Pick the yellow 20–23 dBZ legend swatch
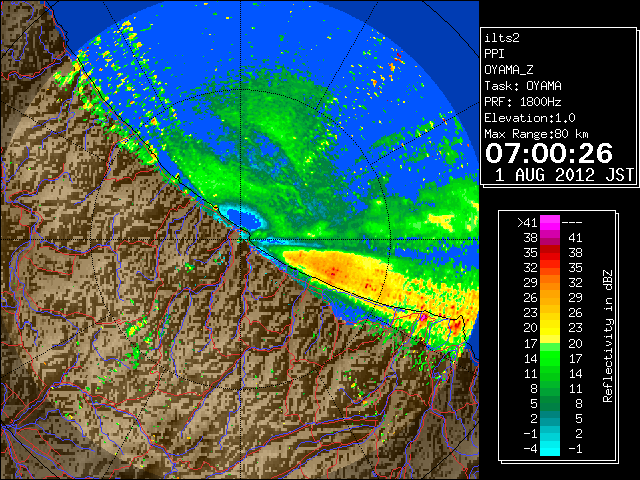640x480 pixels. (x=550, y=328)
